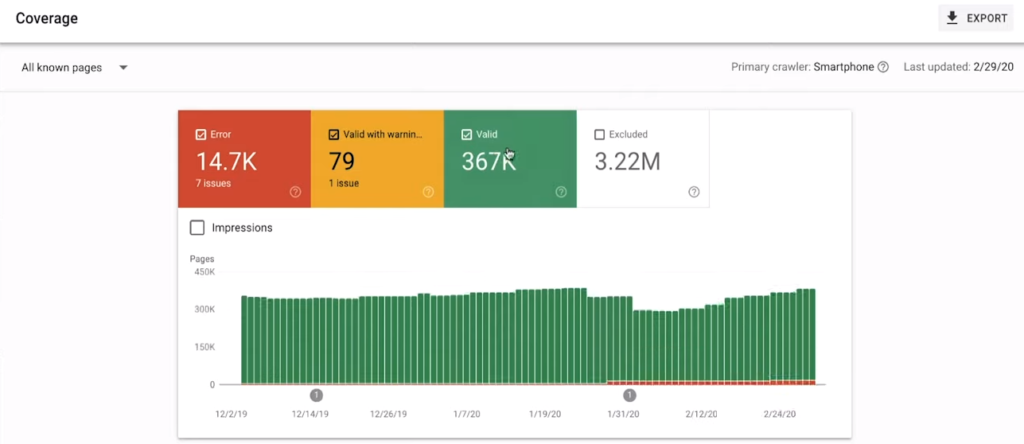Screen dimensions: 1024x444
Task: Open the All known pages dropdown
Action: point(75,68)
